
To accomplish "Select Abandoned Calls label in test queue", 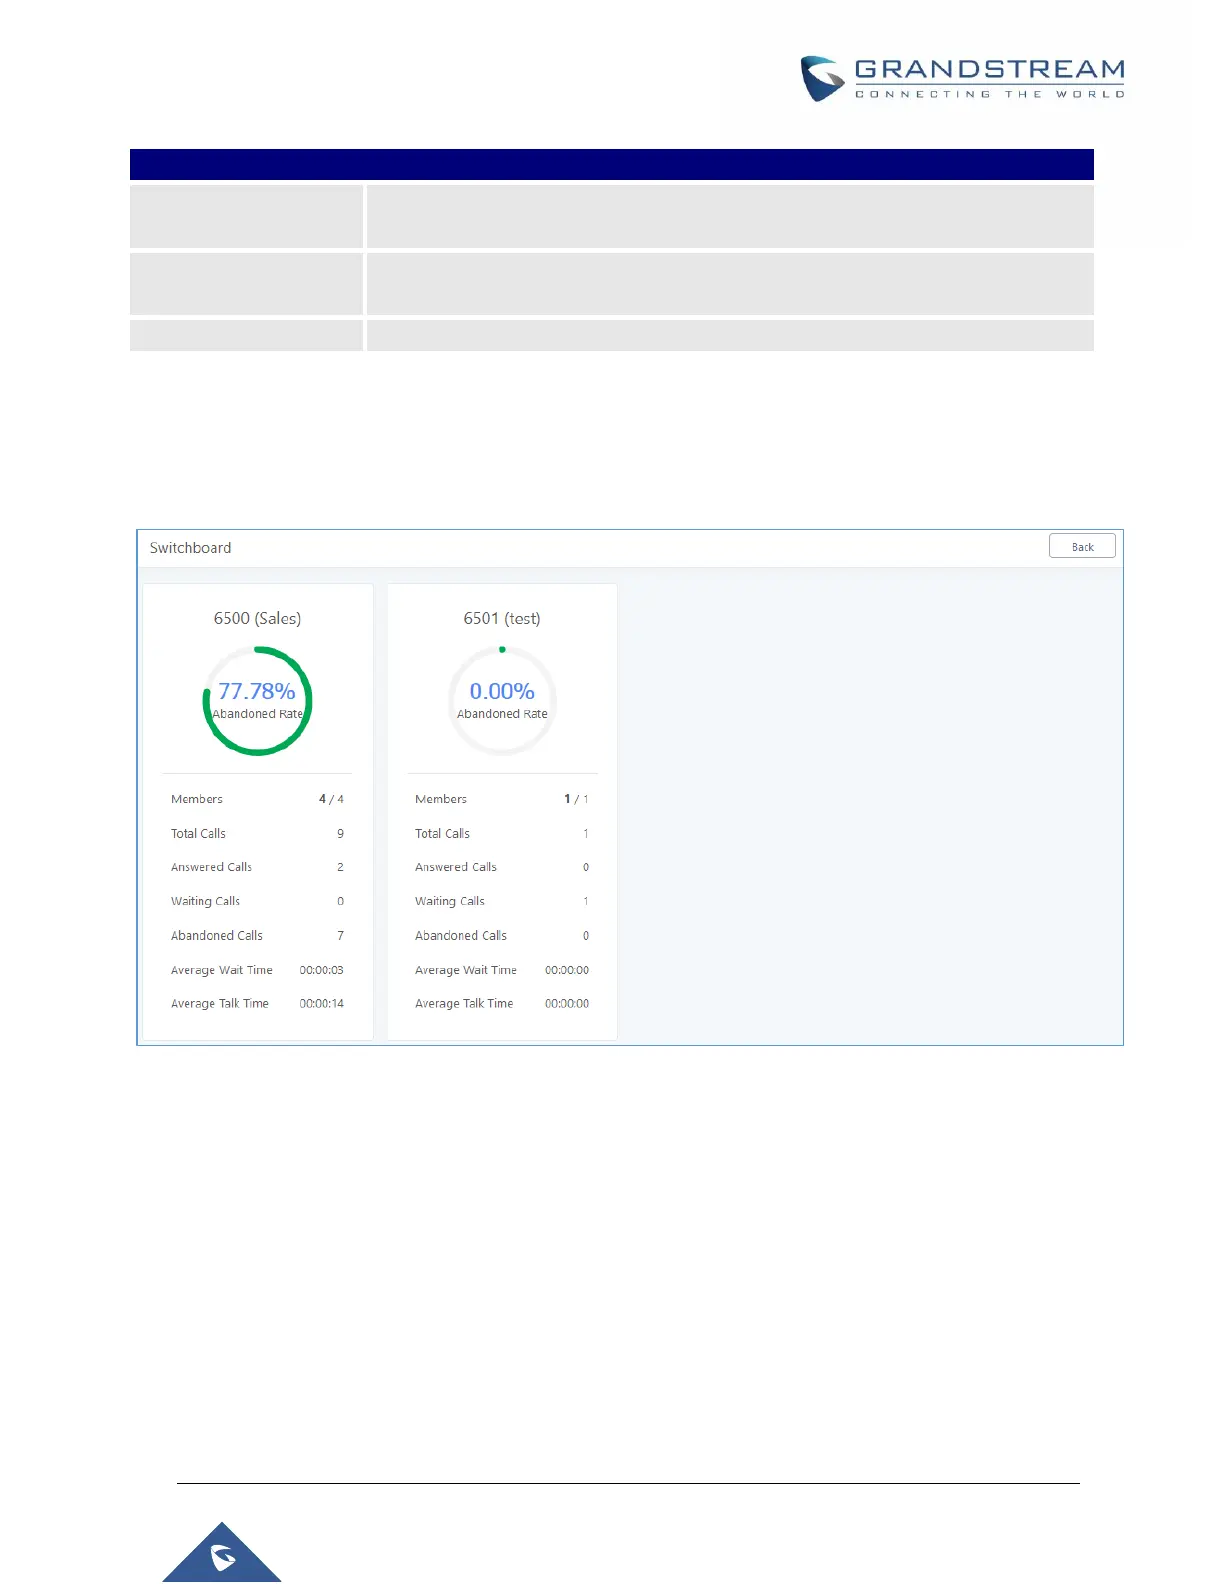I will (461, 935).
